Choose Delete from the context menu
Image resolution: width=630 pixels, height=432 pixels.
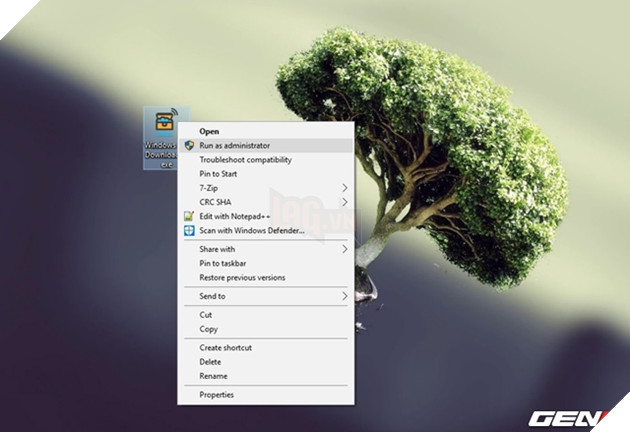point(266,362)
